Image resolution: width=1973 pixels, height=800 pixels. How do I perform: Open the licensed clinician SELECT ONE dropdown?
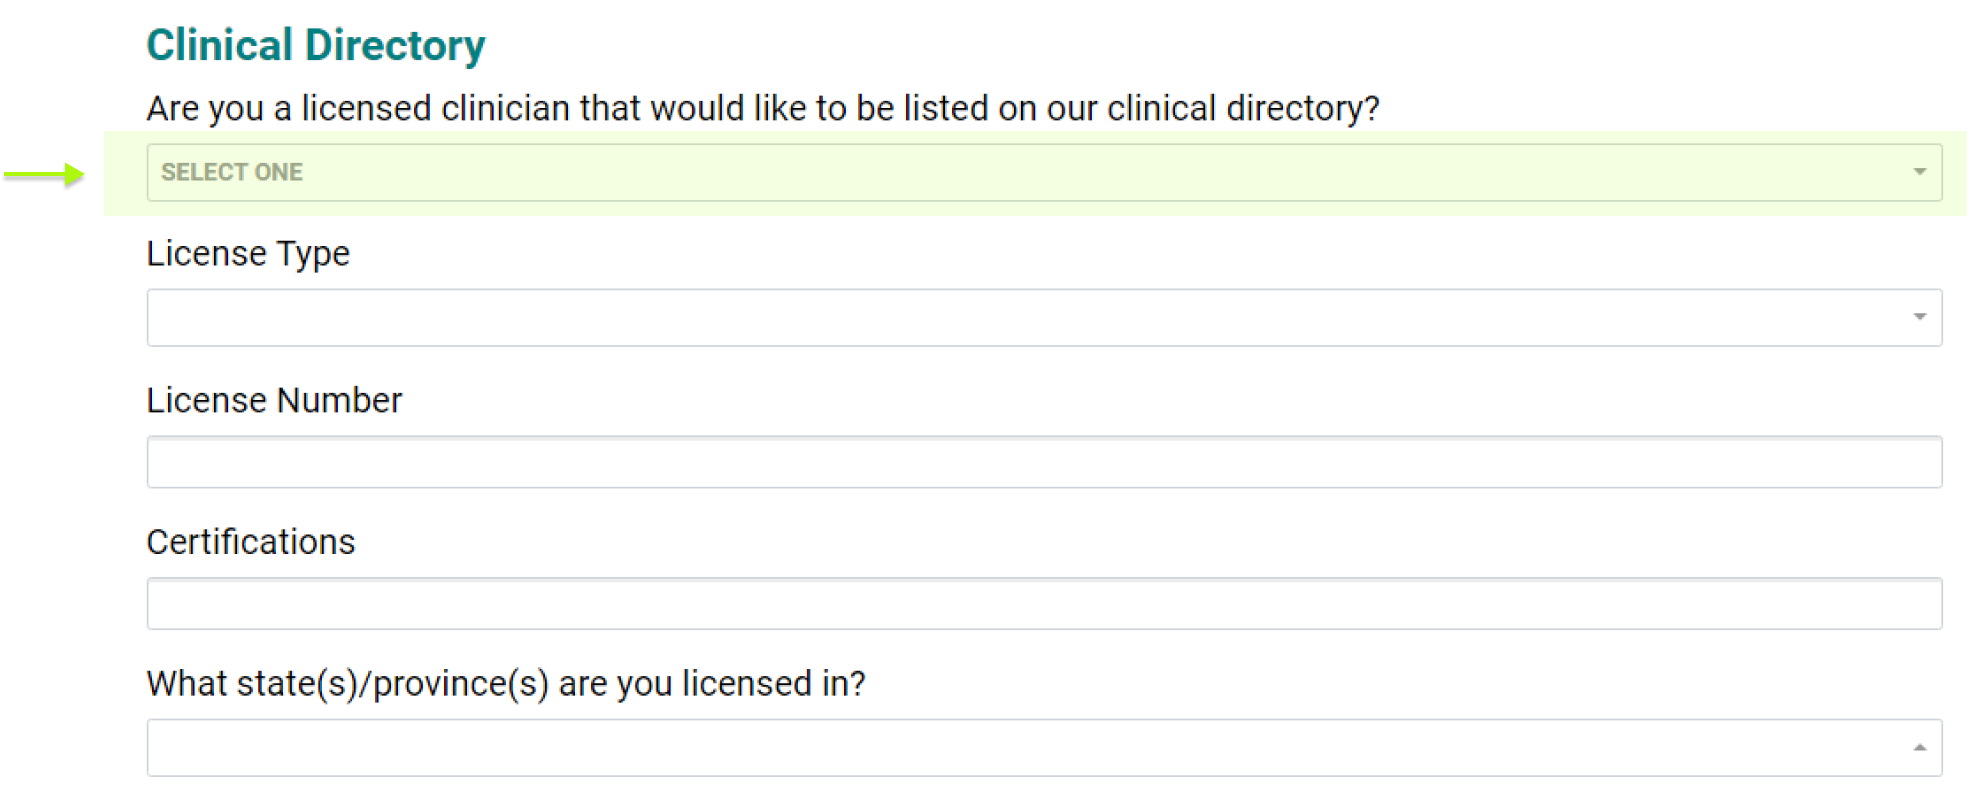click(1043, 172)
